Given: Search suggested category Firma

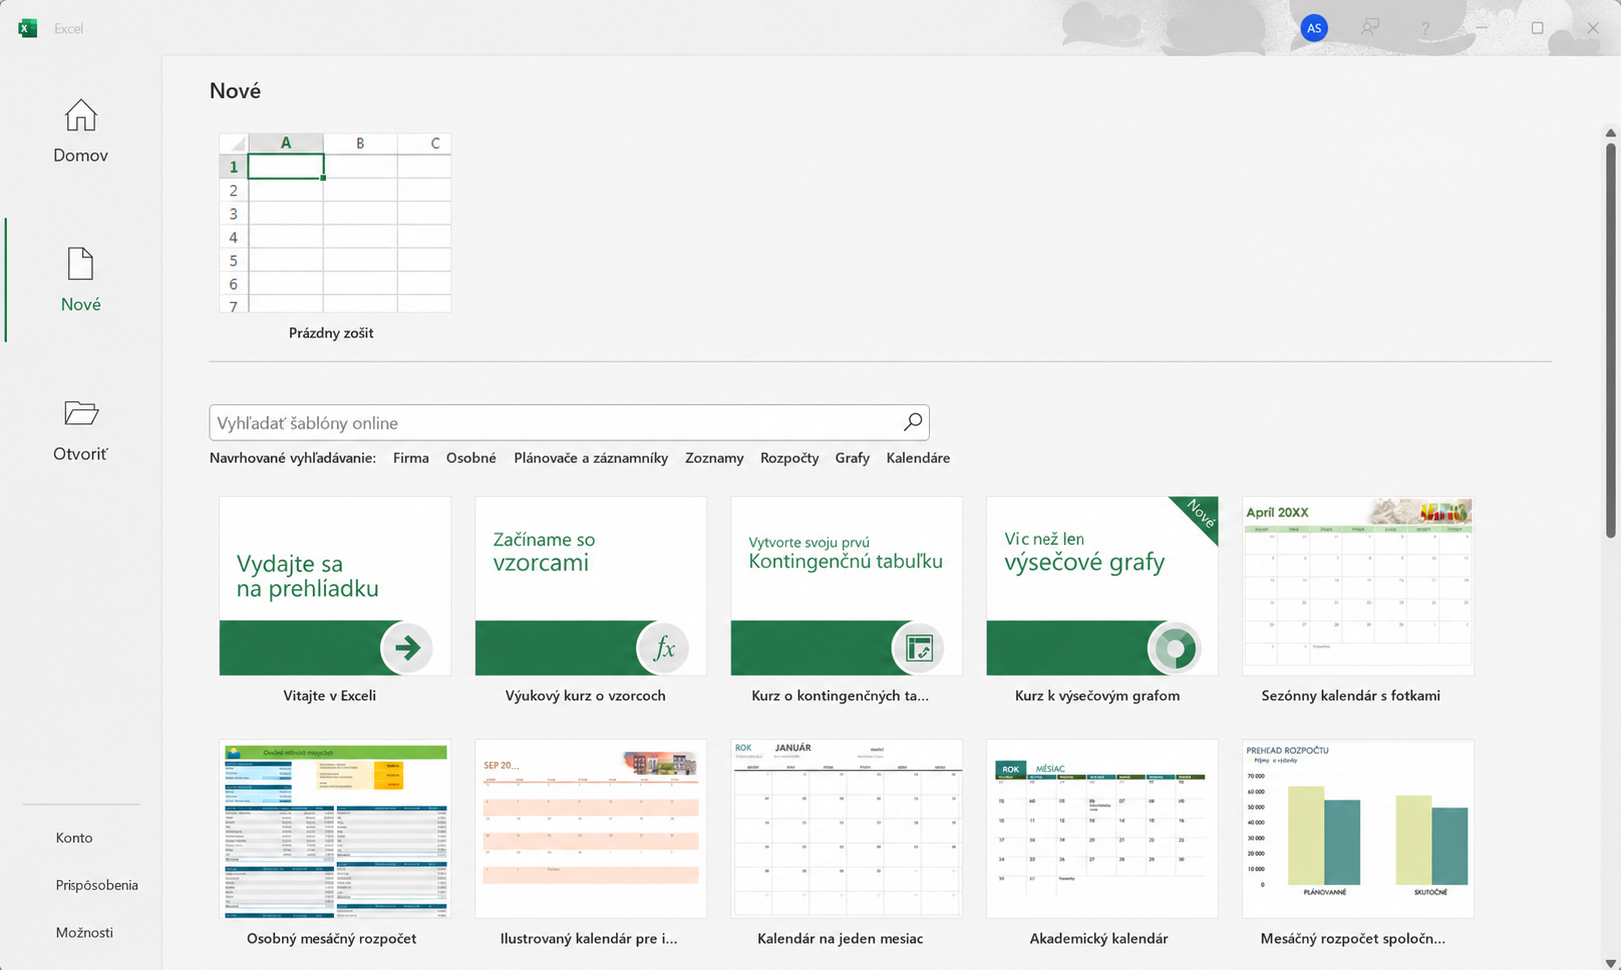Looking at the screenshot, I should pyautogui.click(x=411, y=458).
